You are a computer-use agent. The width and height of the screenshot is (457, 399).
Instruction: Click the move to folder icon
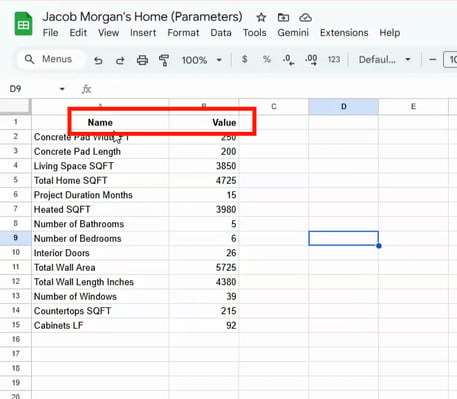283,17
